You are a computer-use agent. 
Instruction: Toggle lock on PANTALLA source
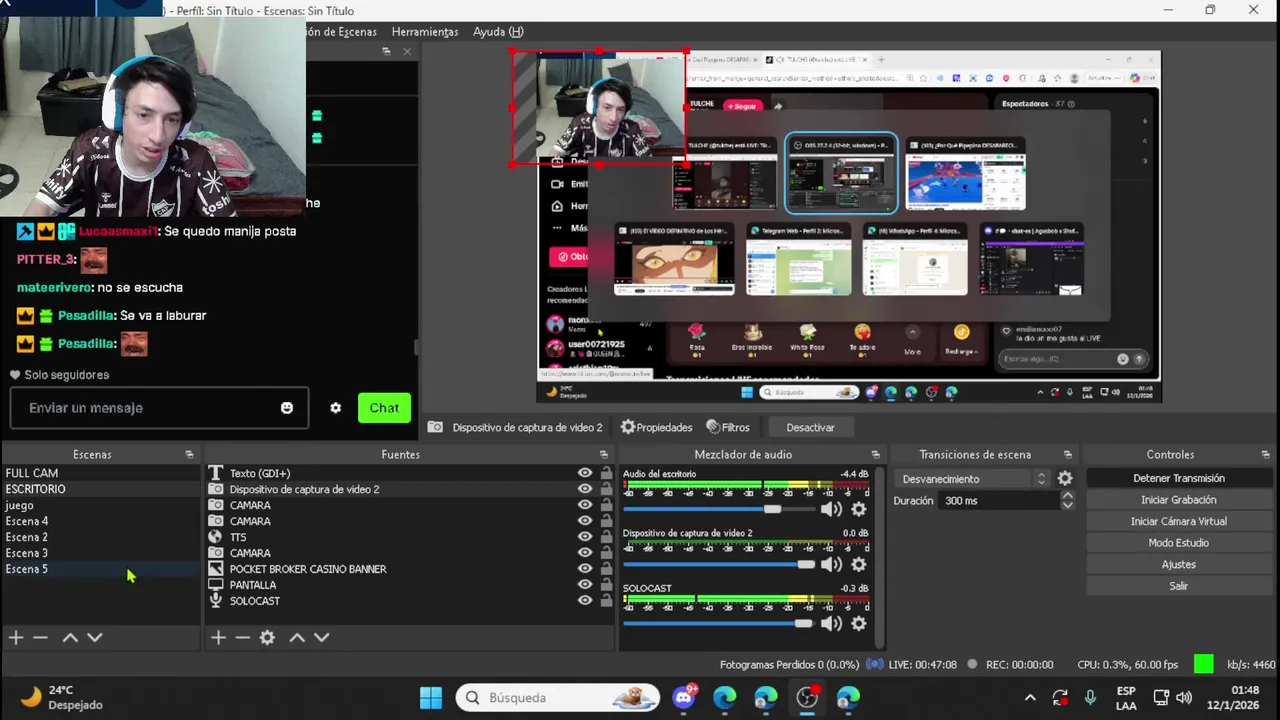[x=606, y=585]
